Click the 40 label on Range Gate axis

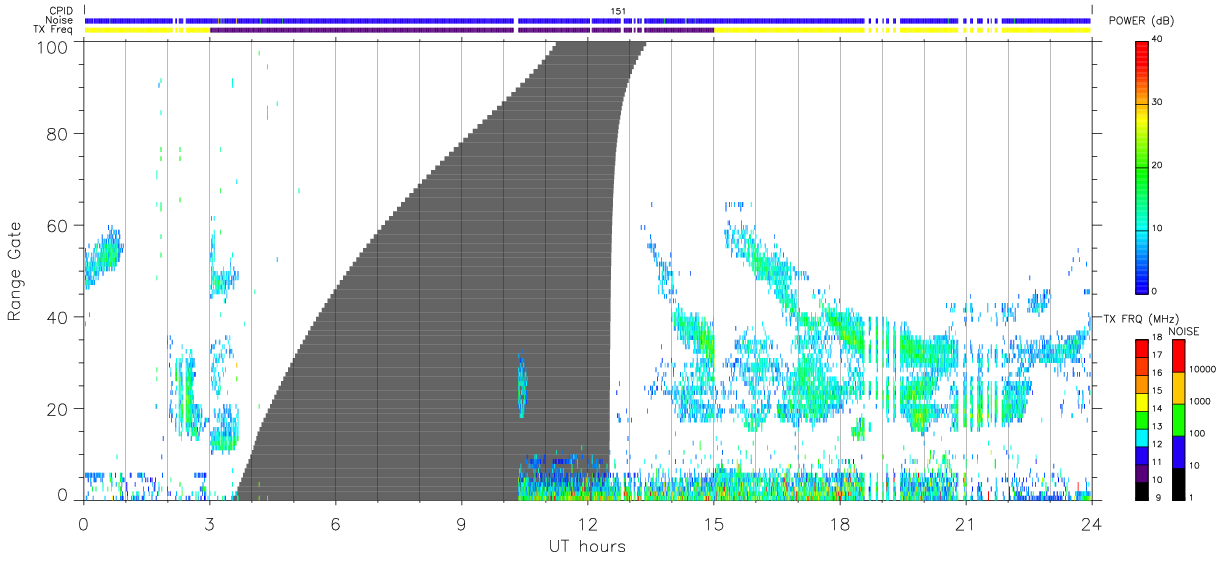coord(58,317)
